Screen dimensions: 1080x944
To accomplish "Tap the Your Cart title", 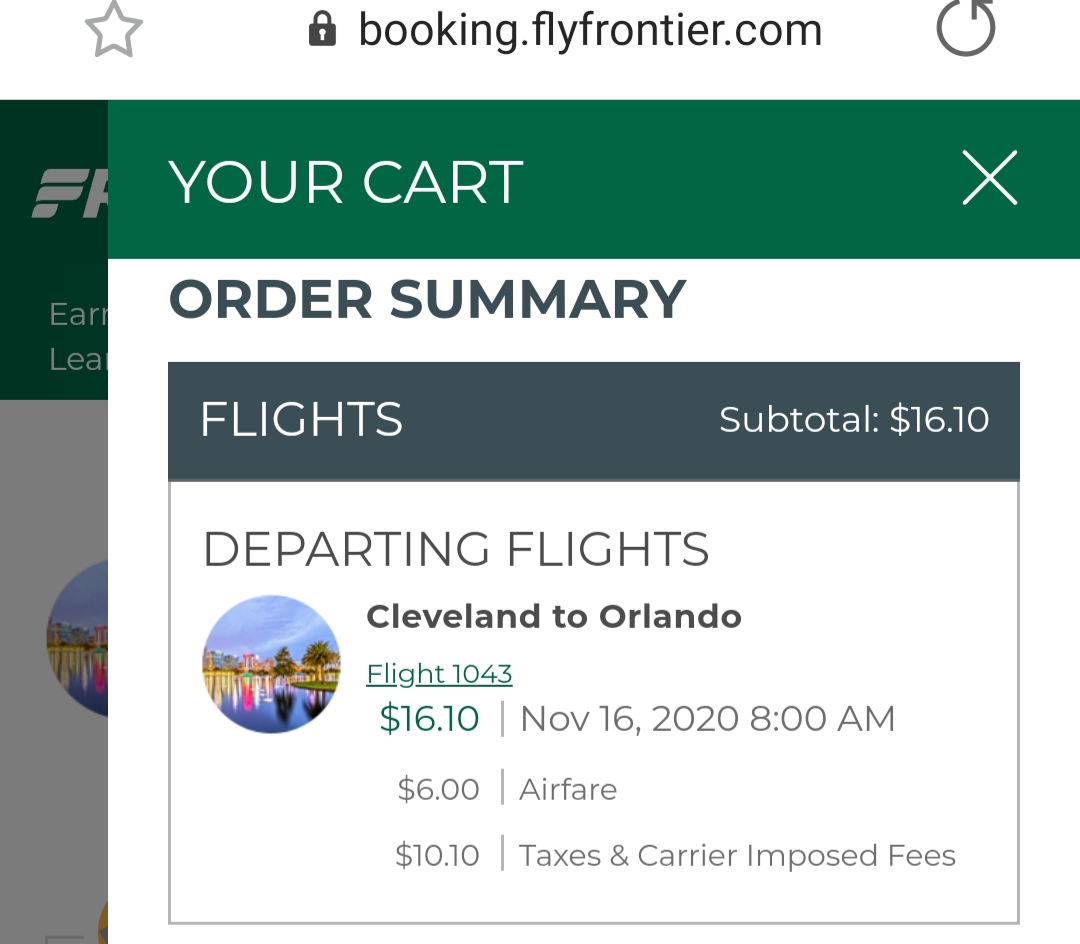I will pyautogui.click(x=346, y=182).
